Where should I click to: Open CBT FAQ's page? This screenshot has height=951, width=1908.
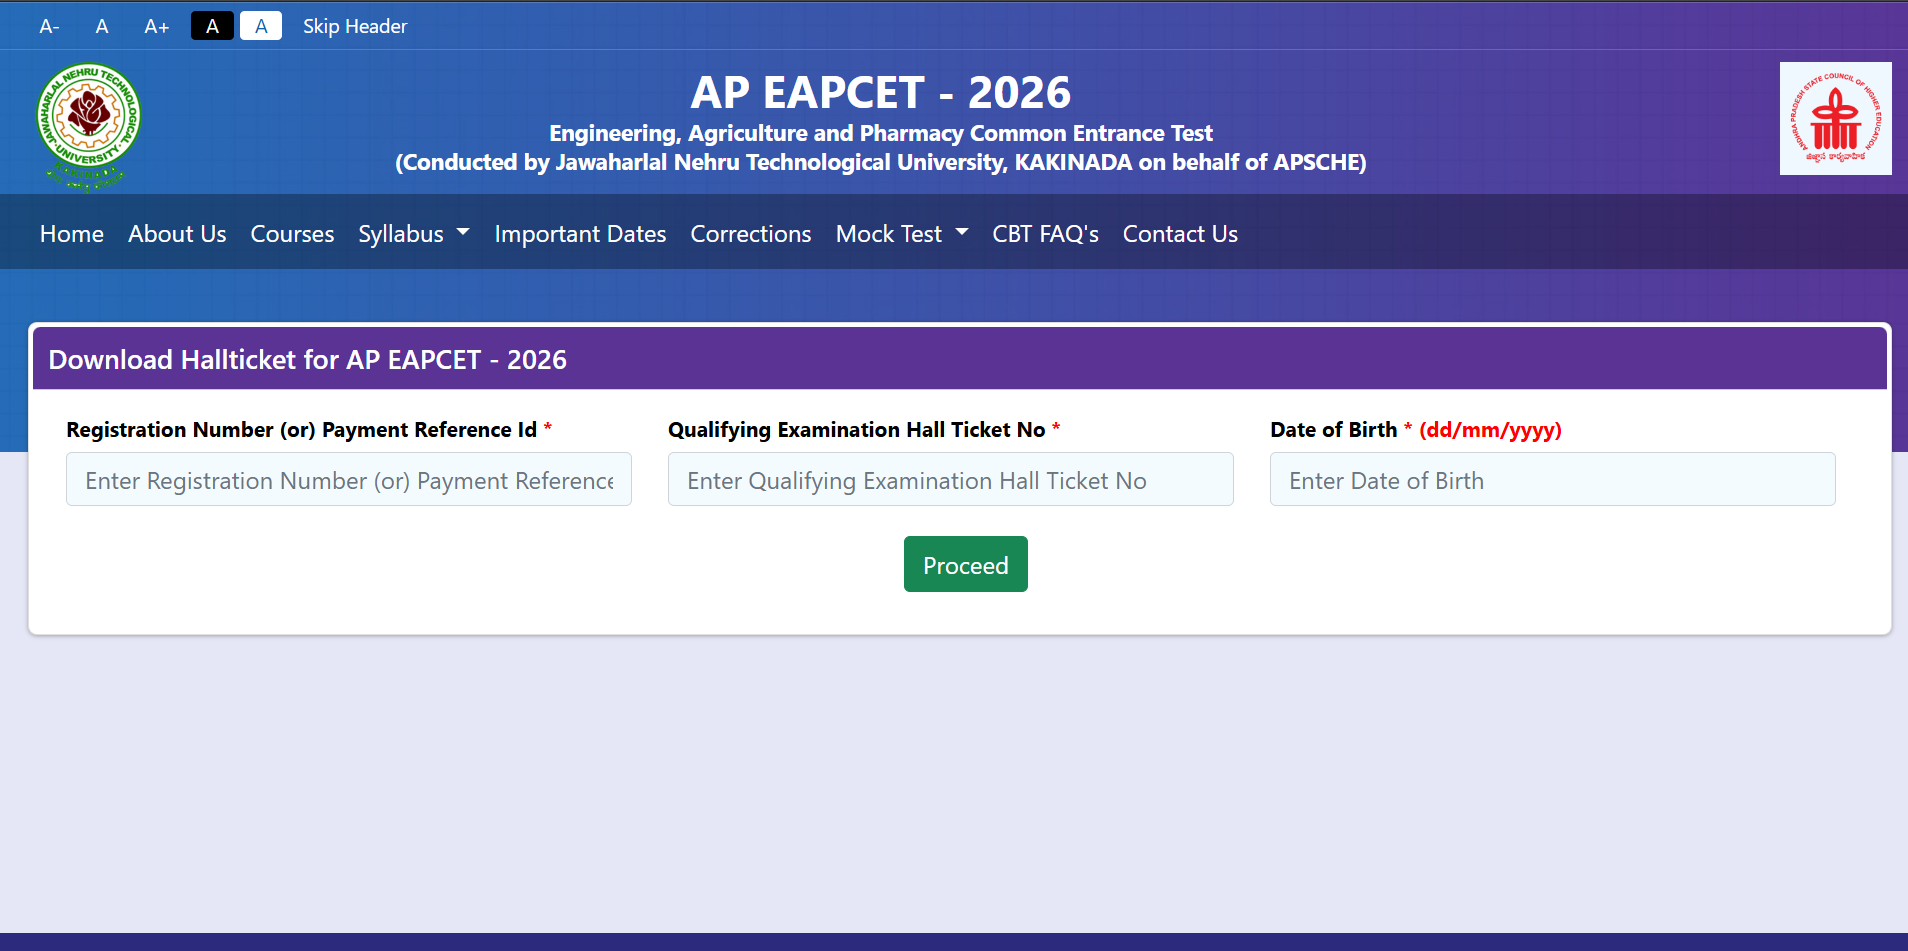tap(1045, 234)
